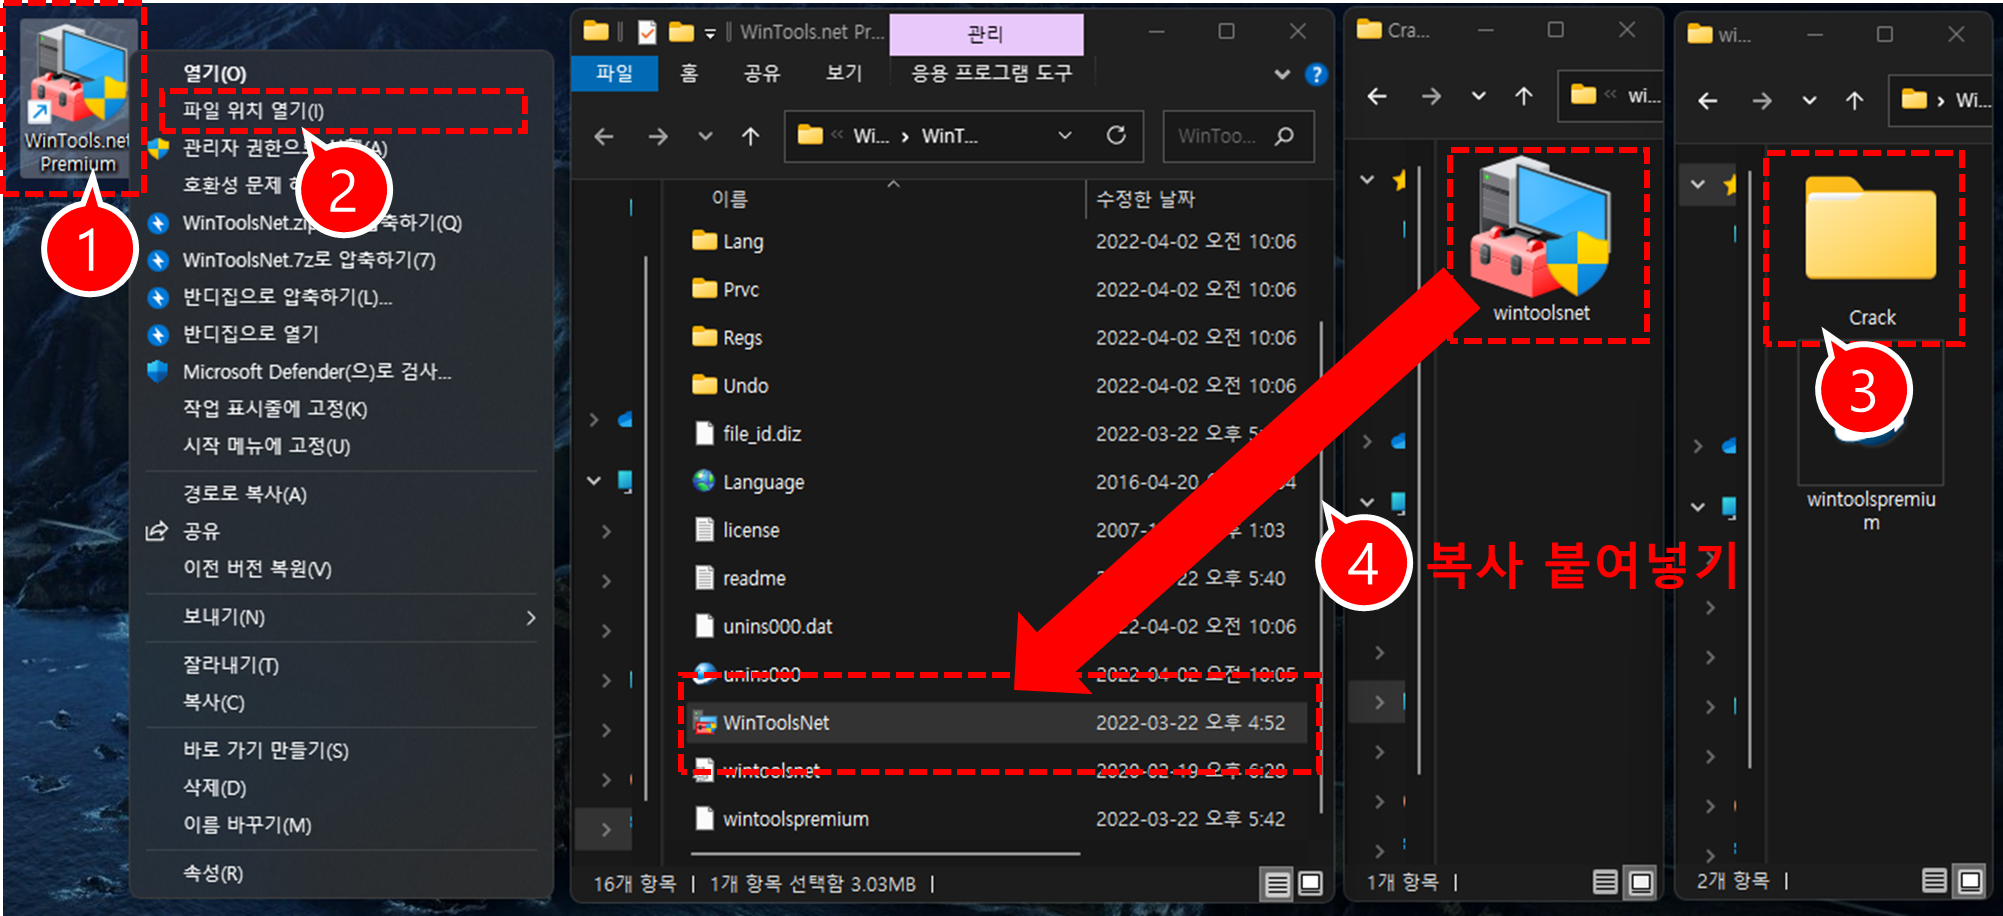The image size is (2003, 916).
Task: Switch to details view in WinTools.net window
Action: pos(1277,884)
